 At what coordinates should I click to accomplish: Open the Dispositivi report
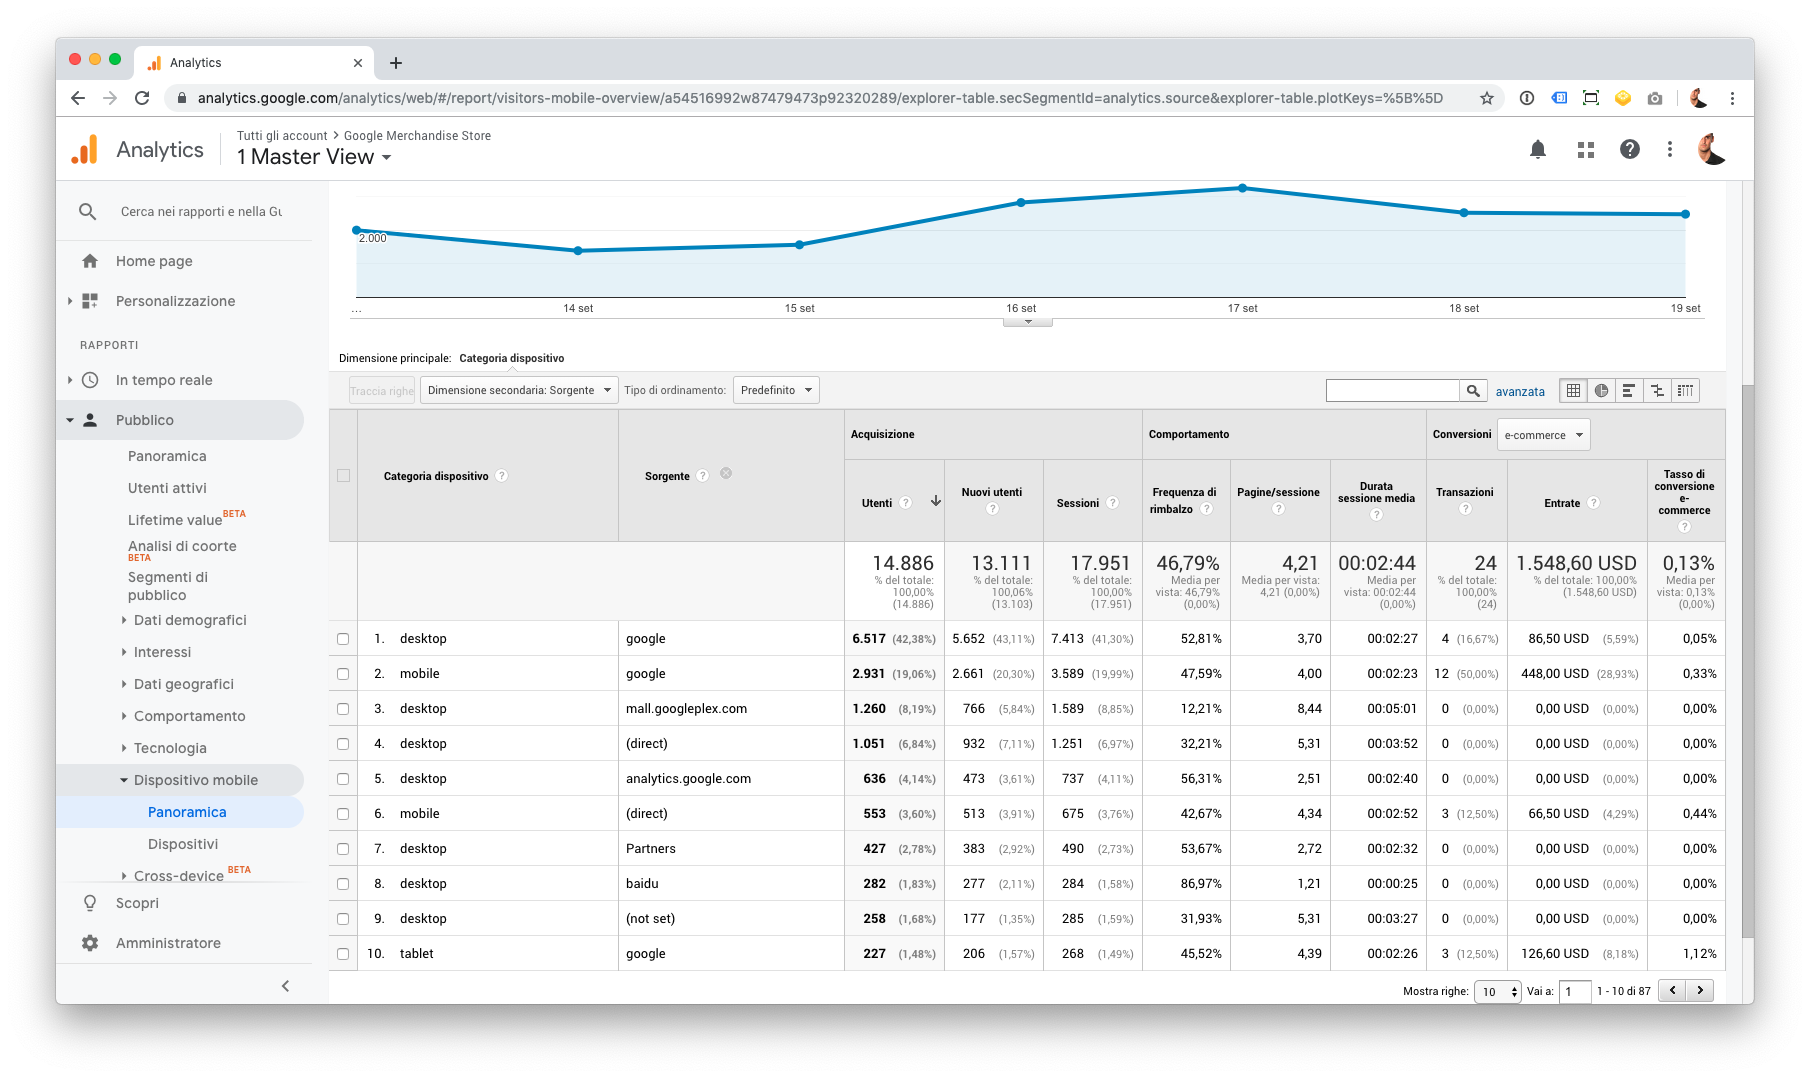pyautogui.click(x=183, y=844)
